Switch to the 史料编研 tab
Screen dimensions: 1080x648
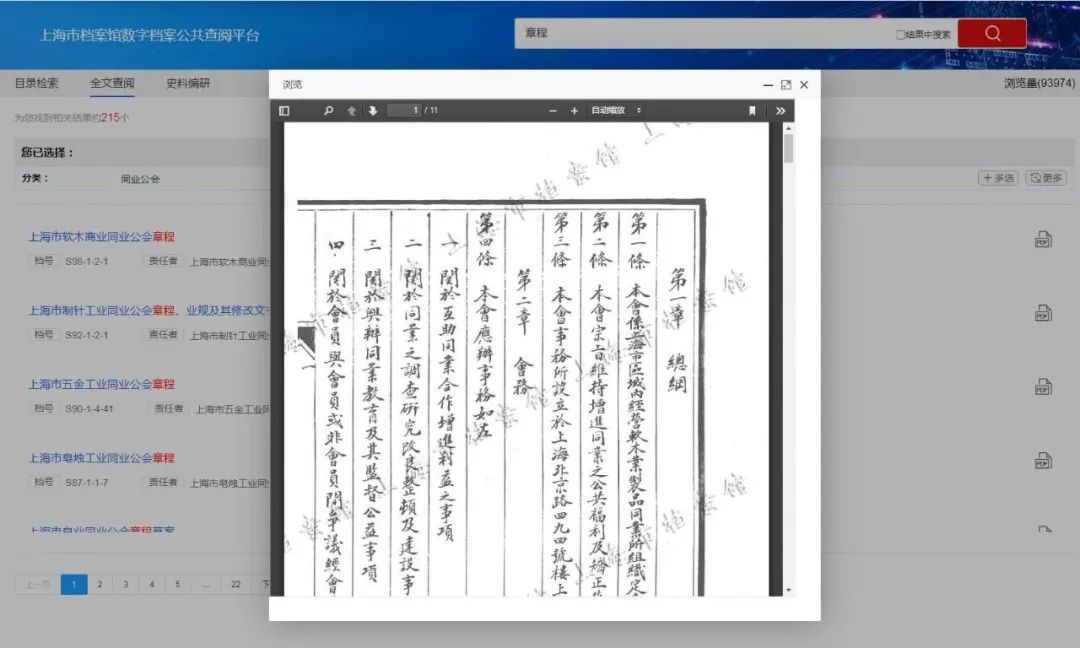click(188, 84)
